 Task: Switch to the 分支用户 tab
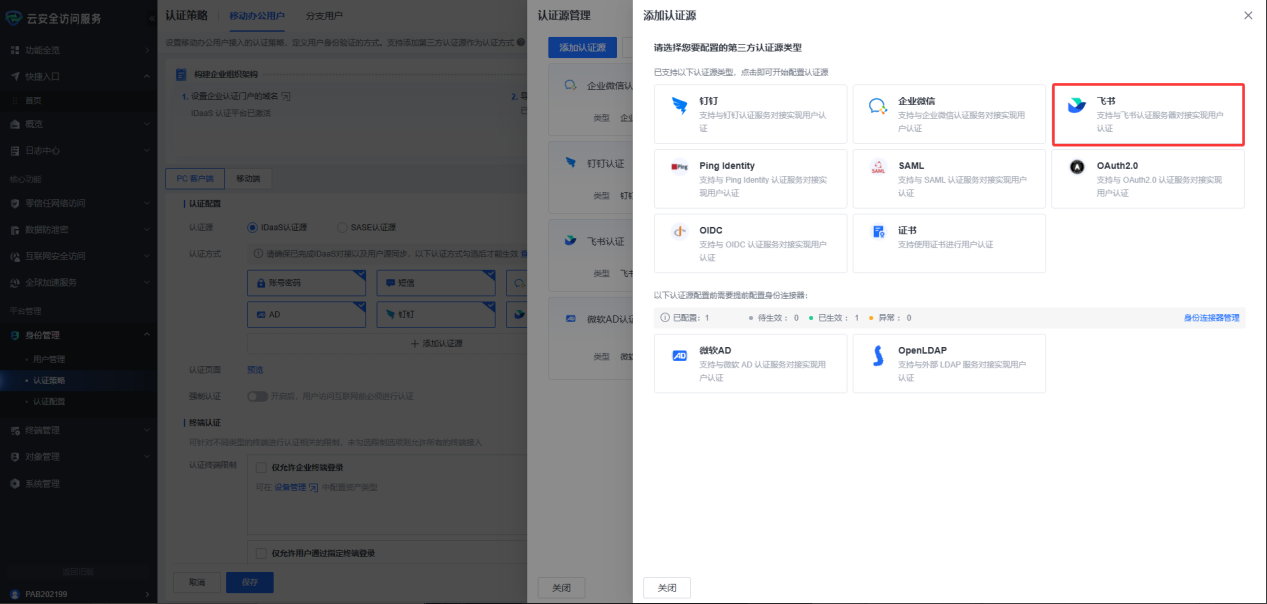coord(325,16)
